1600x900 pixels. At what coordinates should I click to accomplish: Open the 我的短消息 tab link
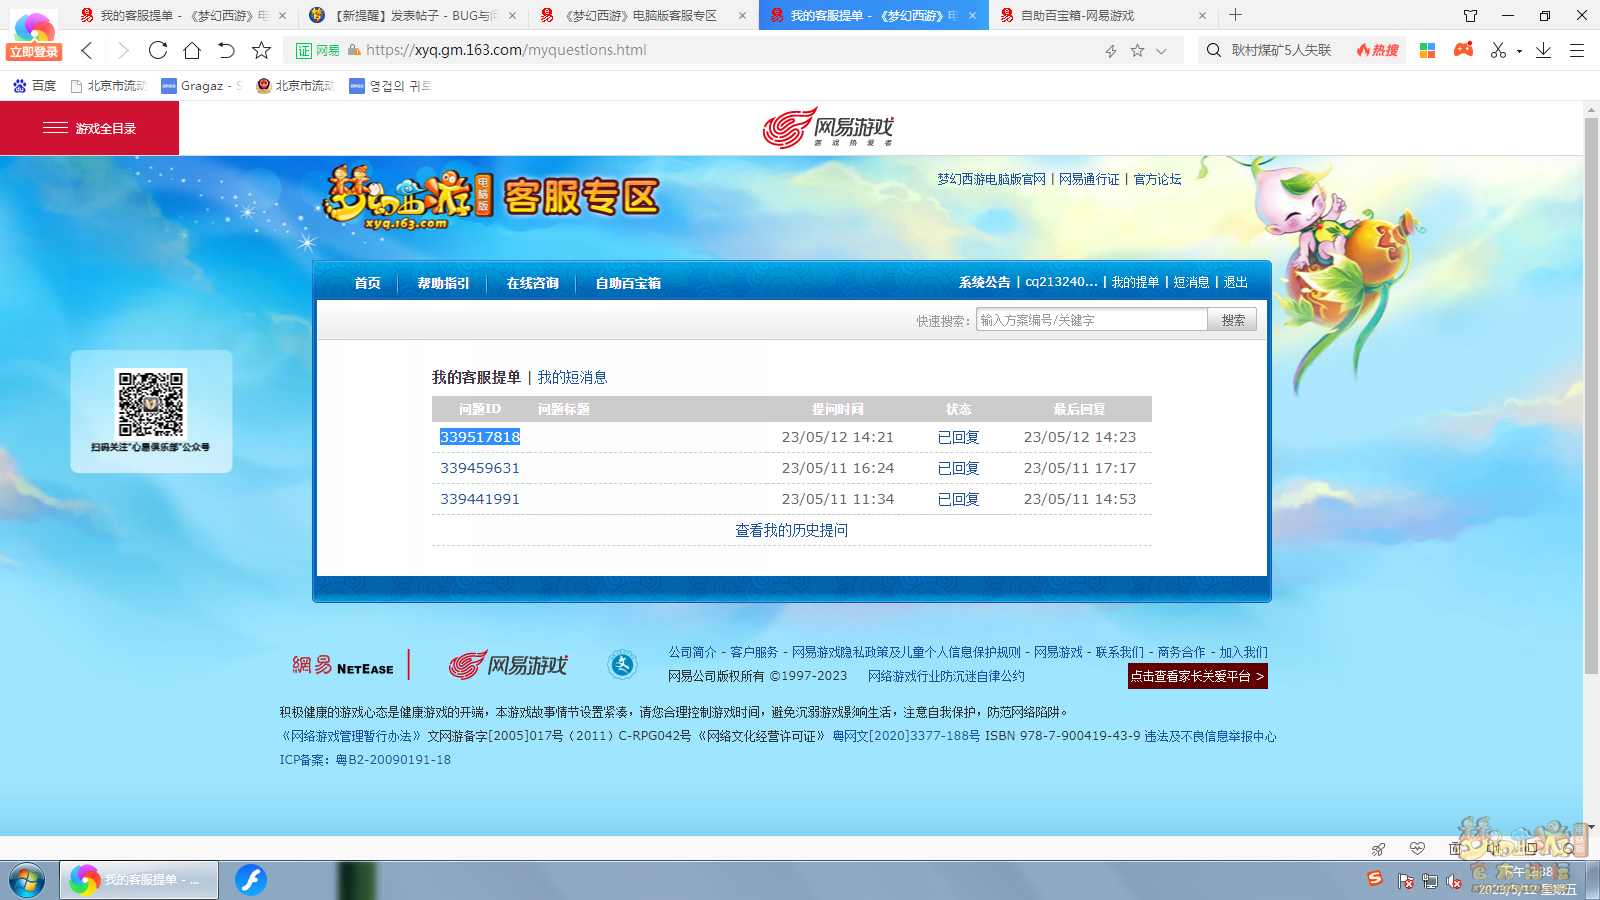(x=572, y=377)
